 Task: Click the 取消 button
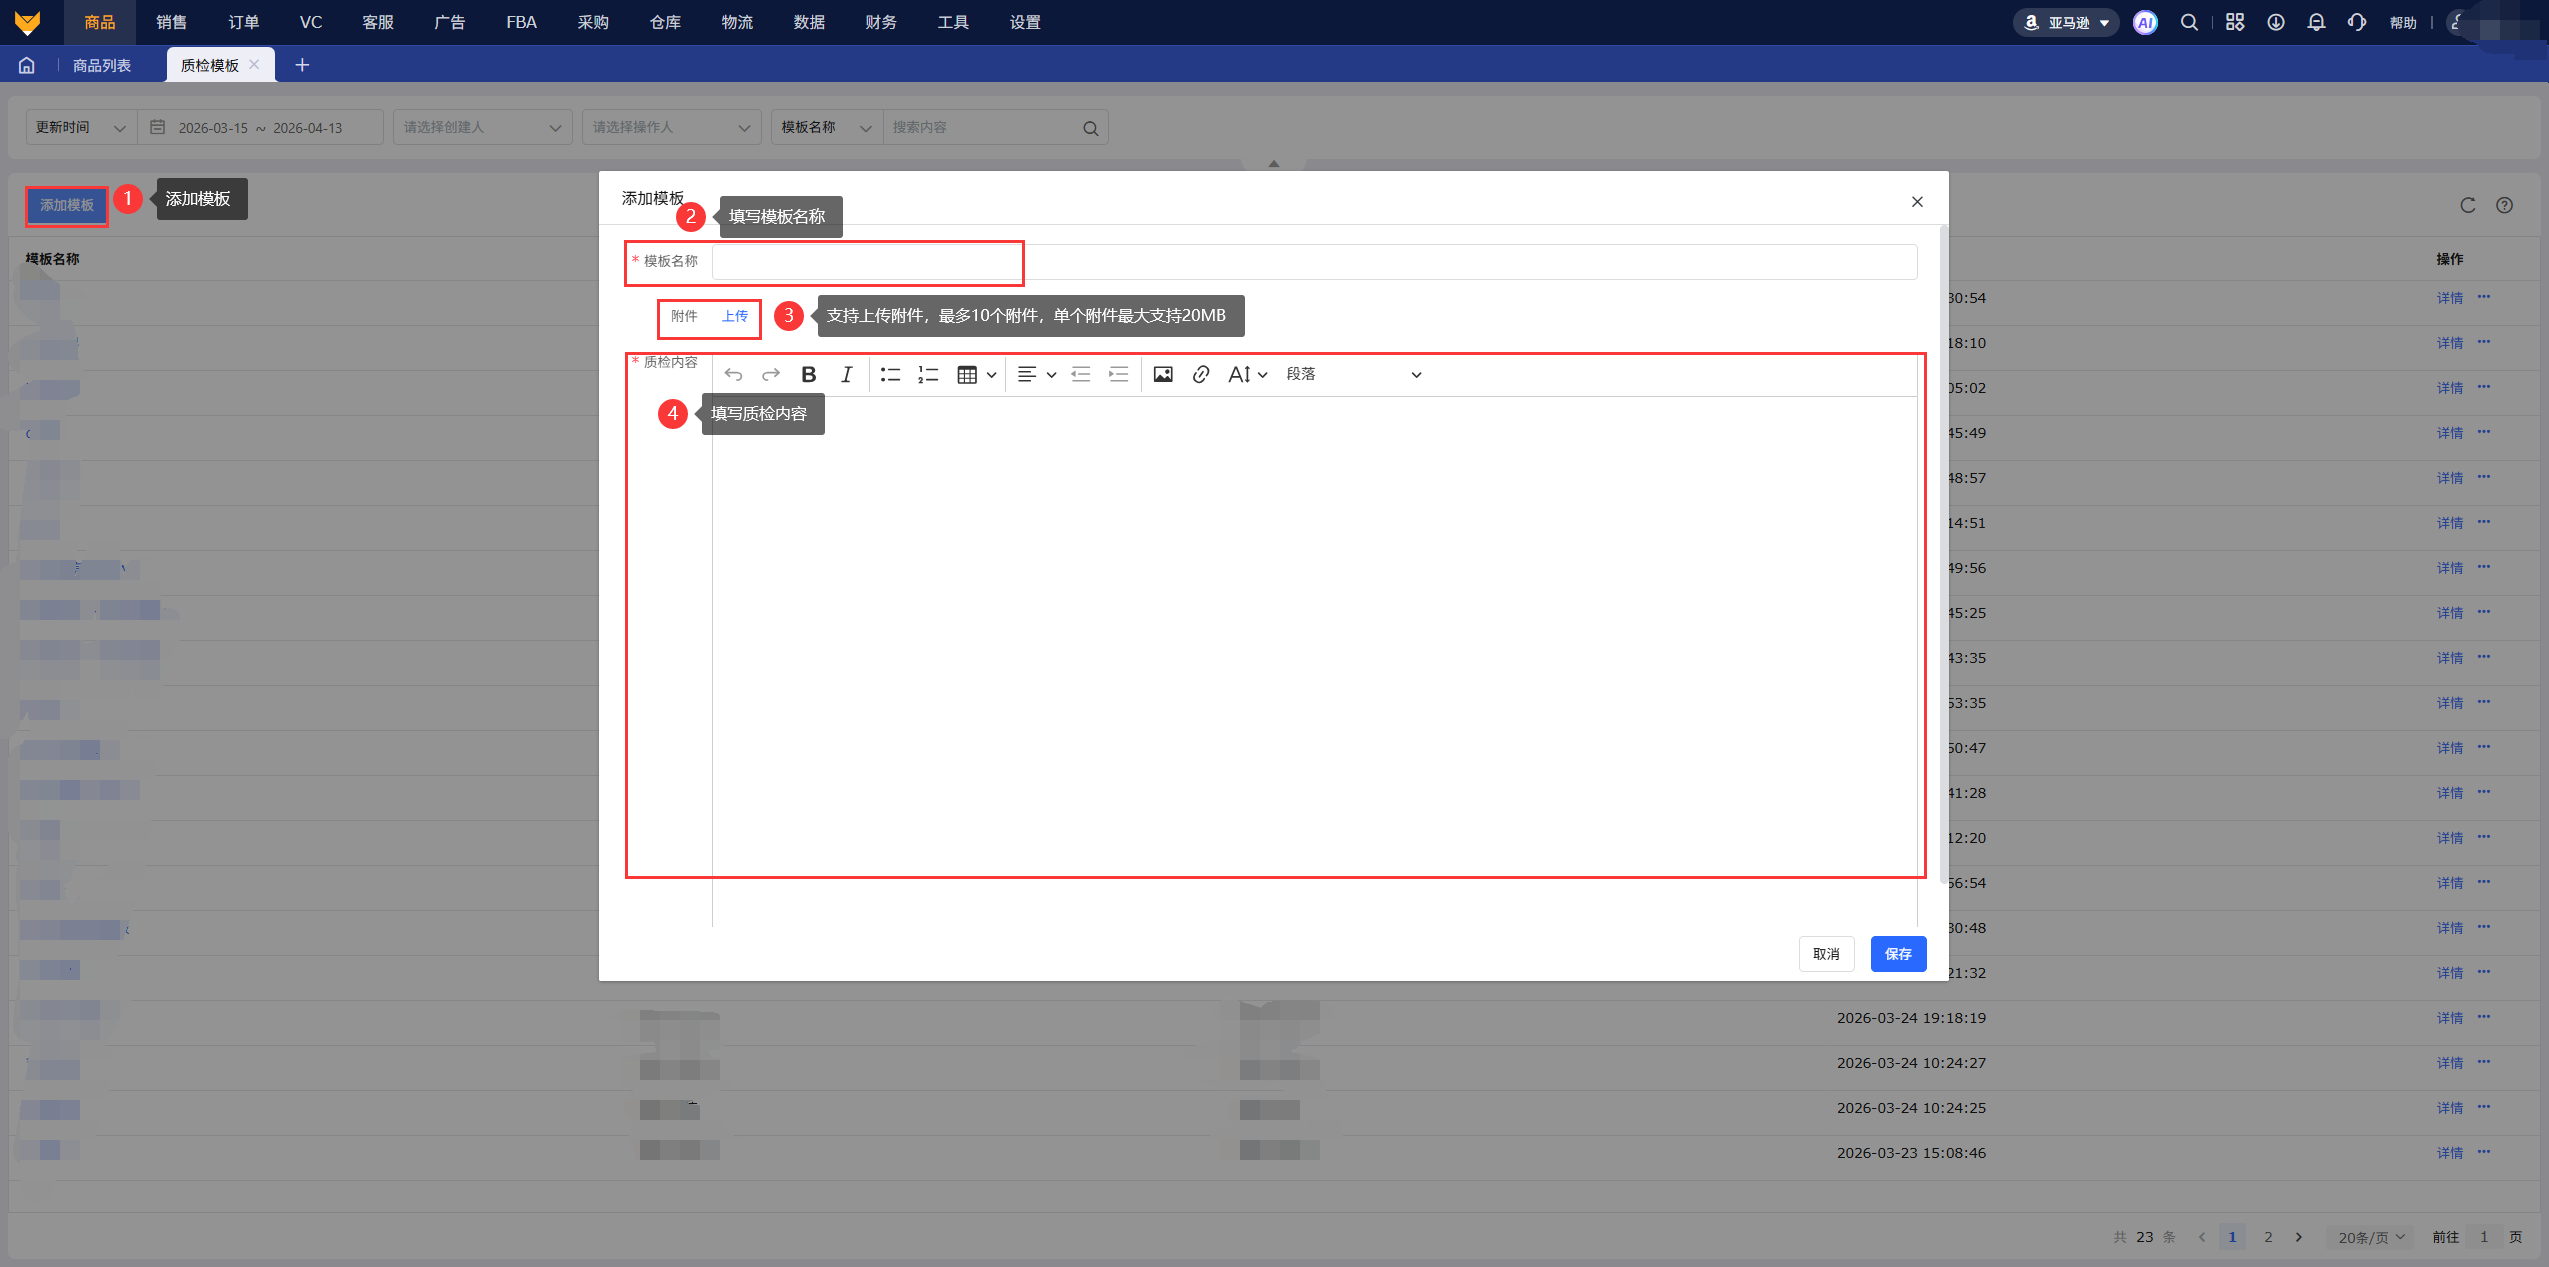[1825, 953]
